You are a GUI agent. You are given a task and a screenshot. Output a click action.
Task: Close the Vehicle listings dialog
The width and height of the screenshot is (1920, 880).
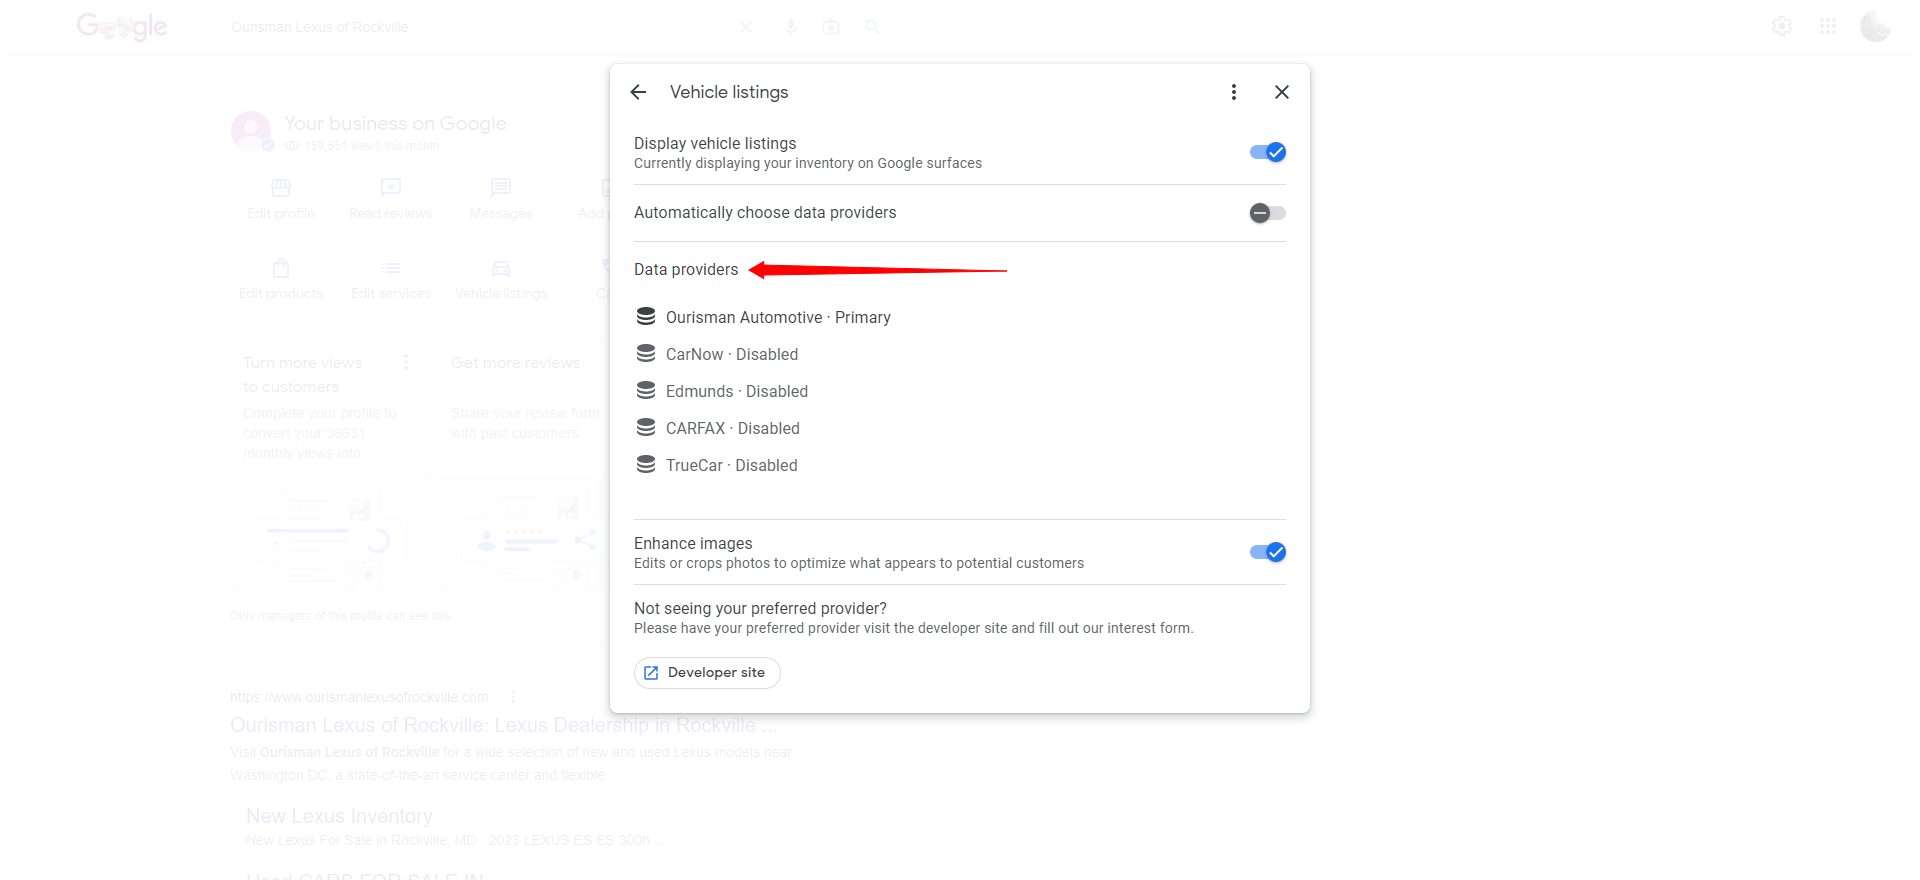coord(1282,92)
